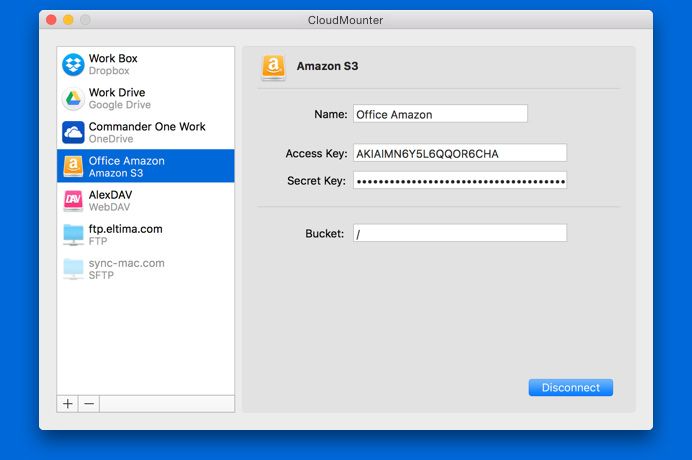The width and height of the screenshot is (692, 460).
Task: Click the SFTP icon for sync-mac.com
Action: pos(73,268)
